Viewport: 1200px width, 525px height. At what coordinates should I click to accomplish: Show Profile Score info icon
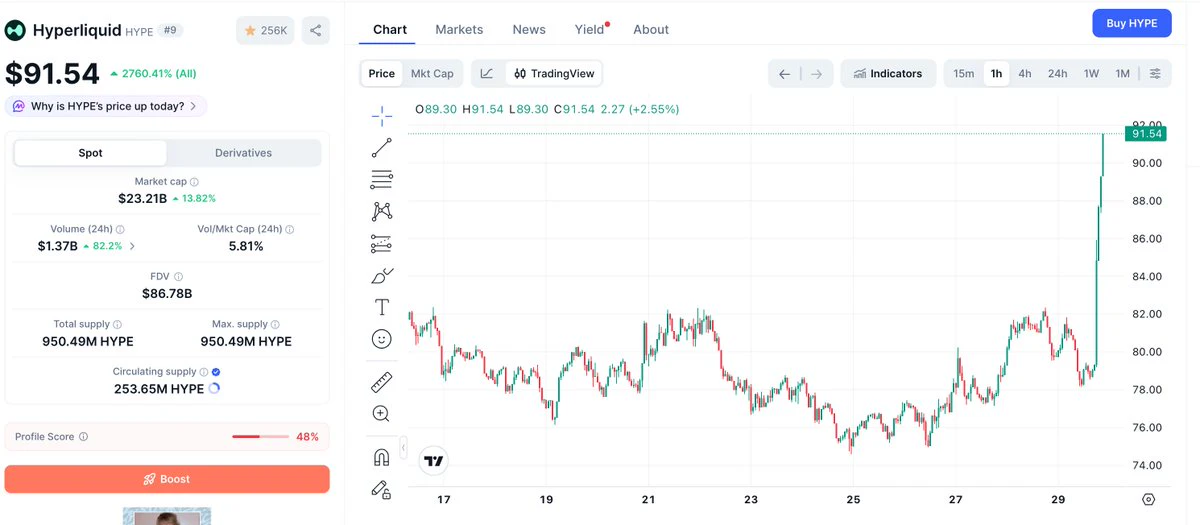[x=83, y=437]
